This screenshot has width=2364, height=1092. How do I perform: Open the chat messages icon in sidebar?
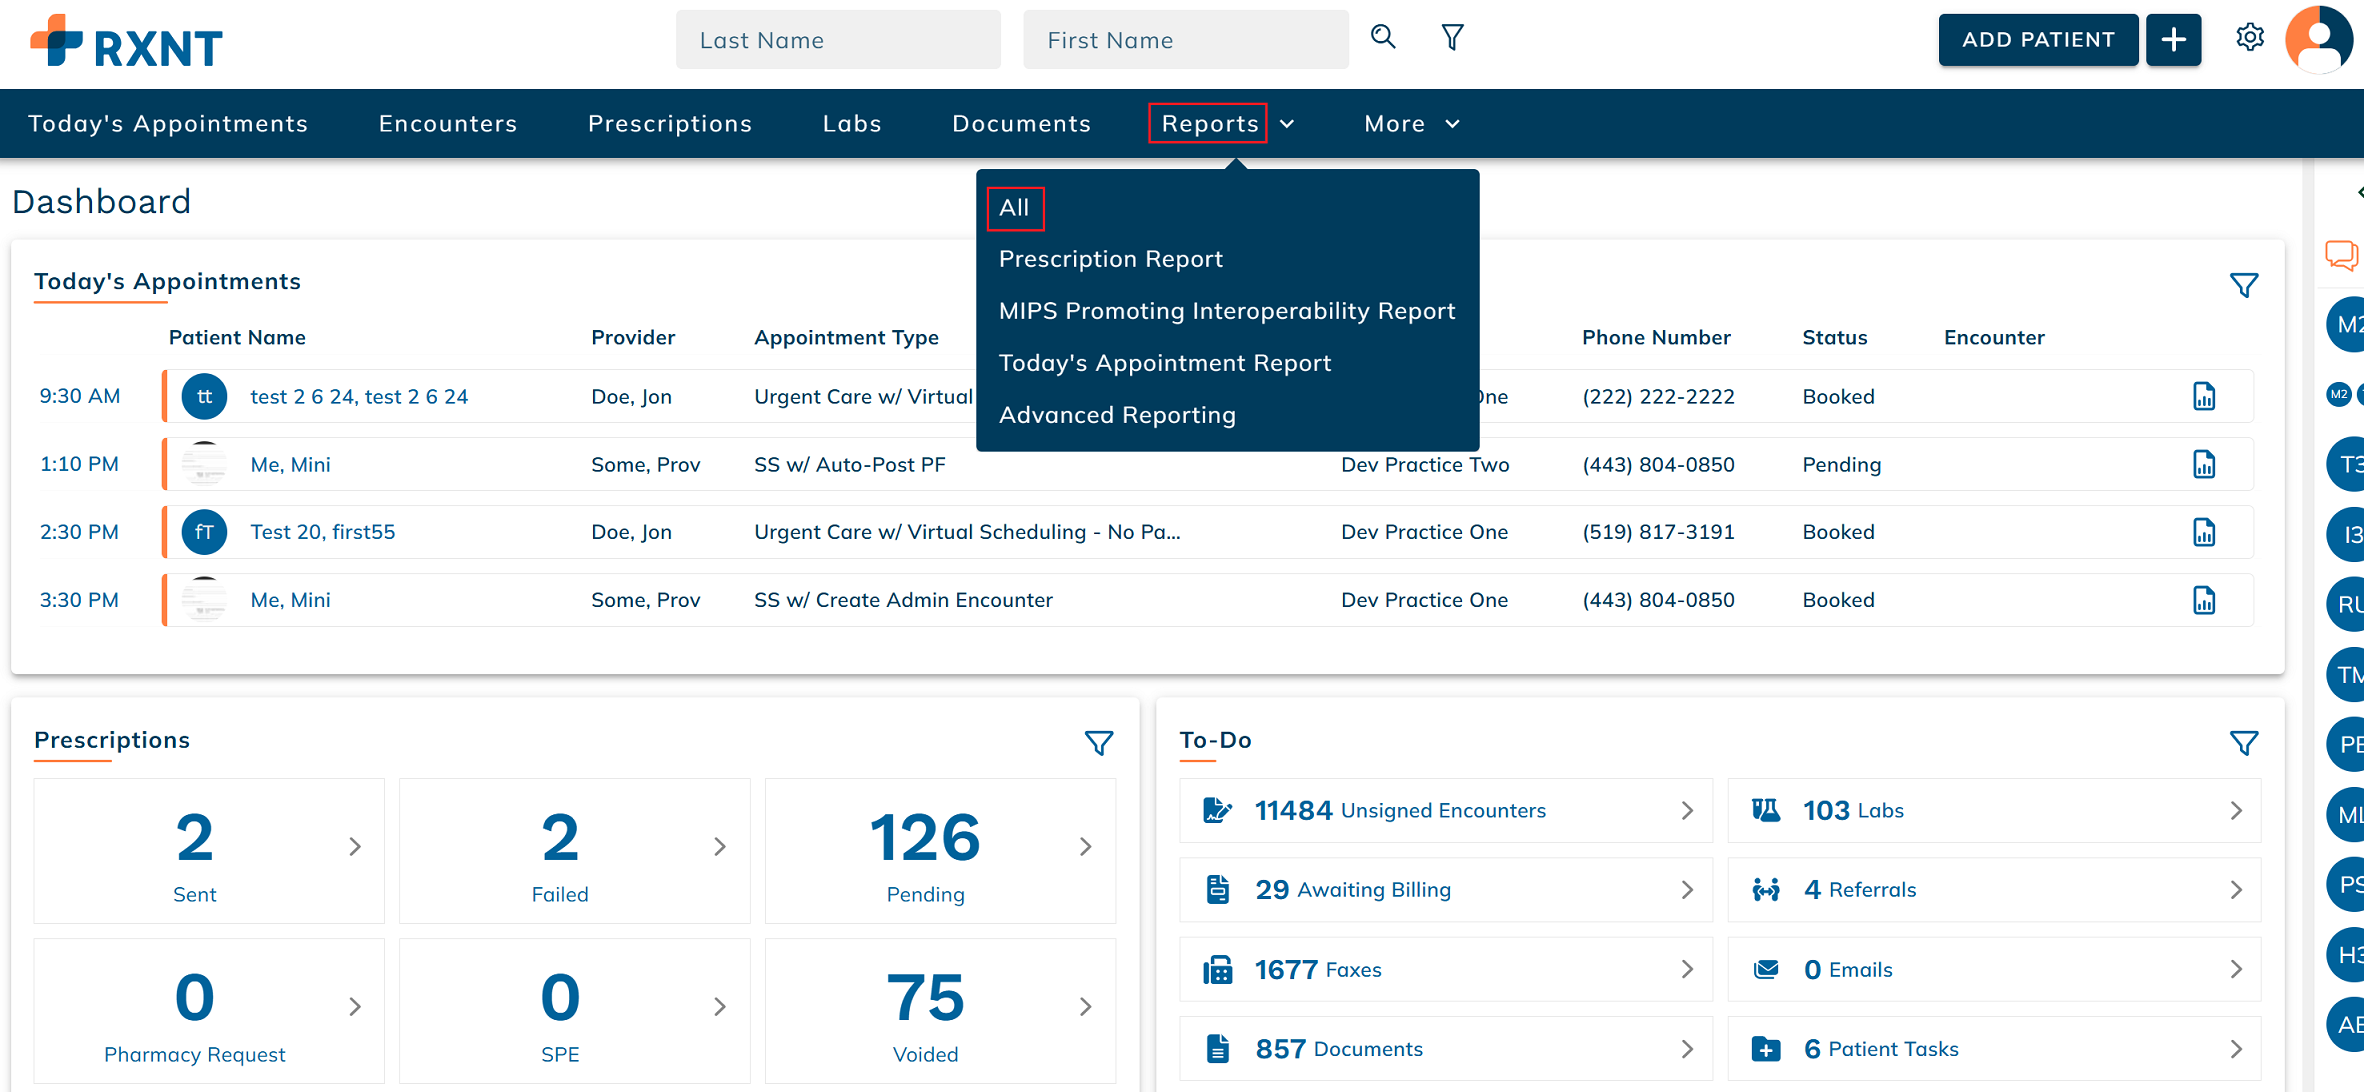pos(2341,255)
